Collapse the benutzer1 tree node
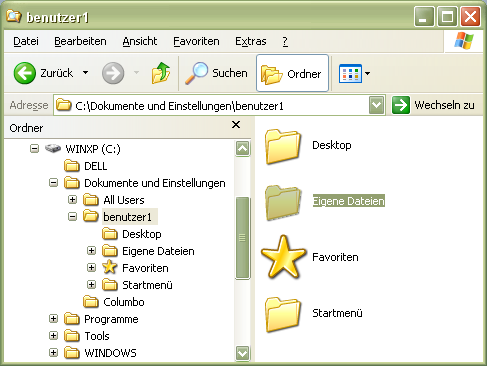The width and height of the screenshot is (487, 366). point(72,216)
